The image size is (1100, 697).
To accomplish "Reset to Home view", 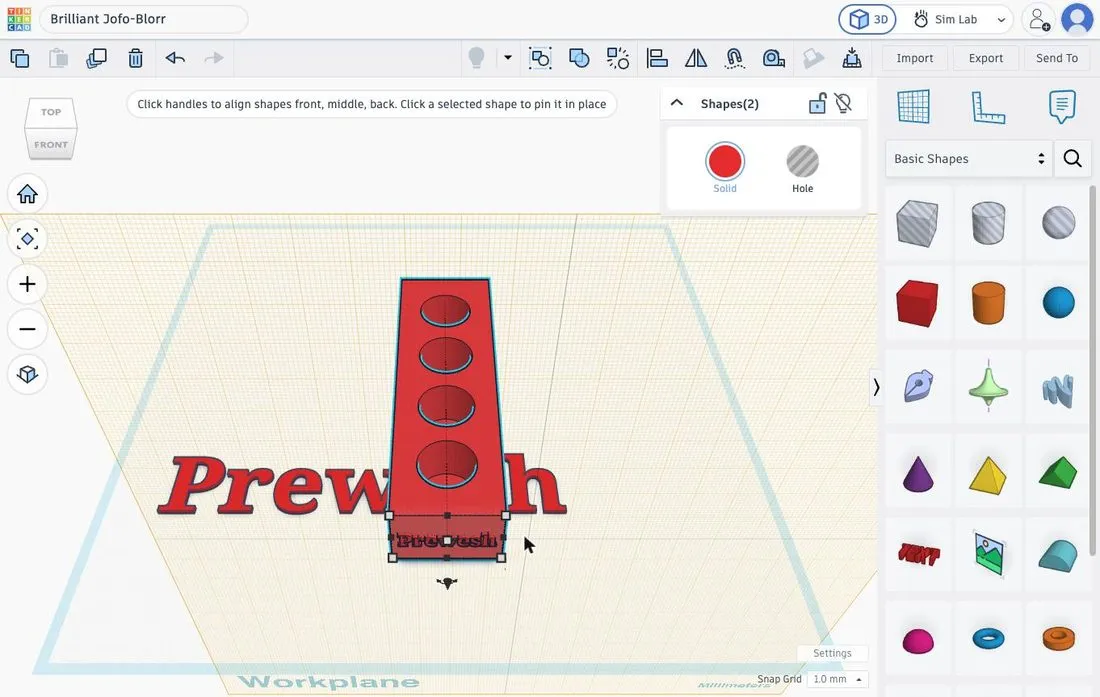I will point(27,194).
